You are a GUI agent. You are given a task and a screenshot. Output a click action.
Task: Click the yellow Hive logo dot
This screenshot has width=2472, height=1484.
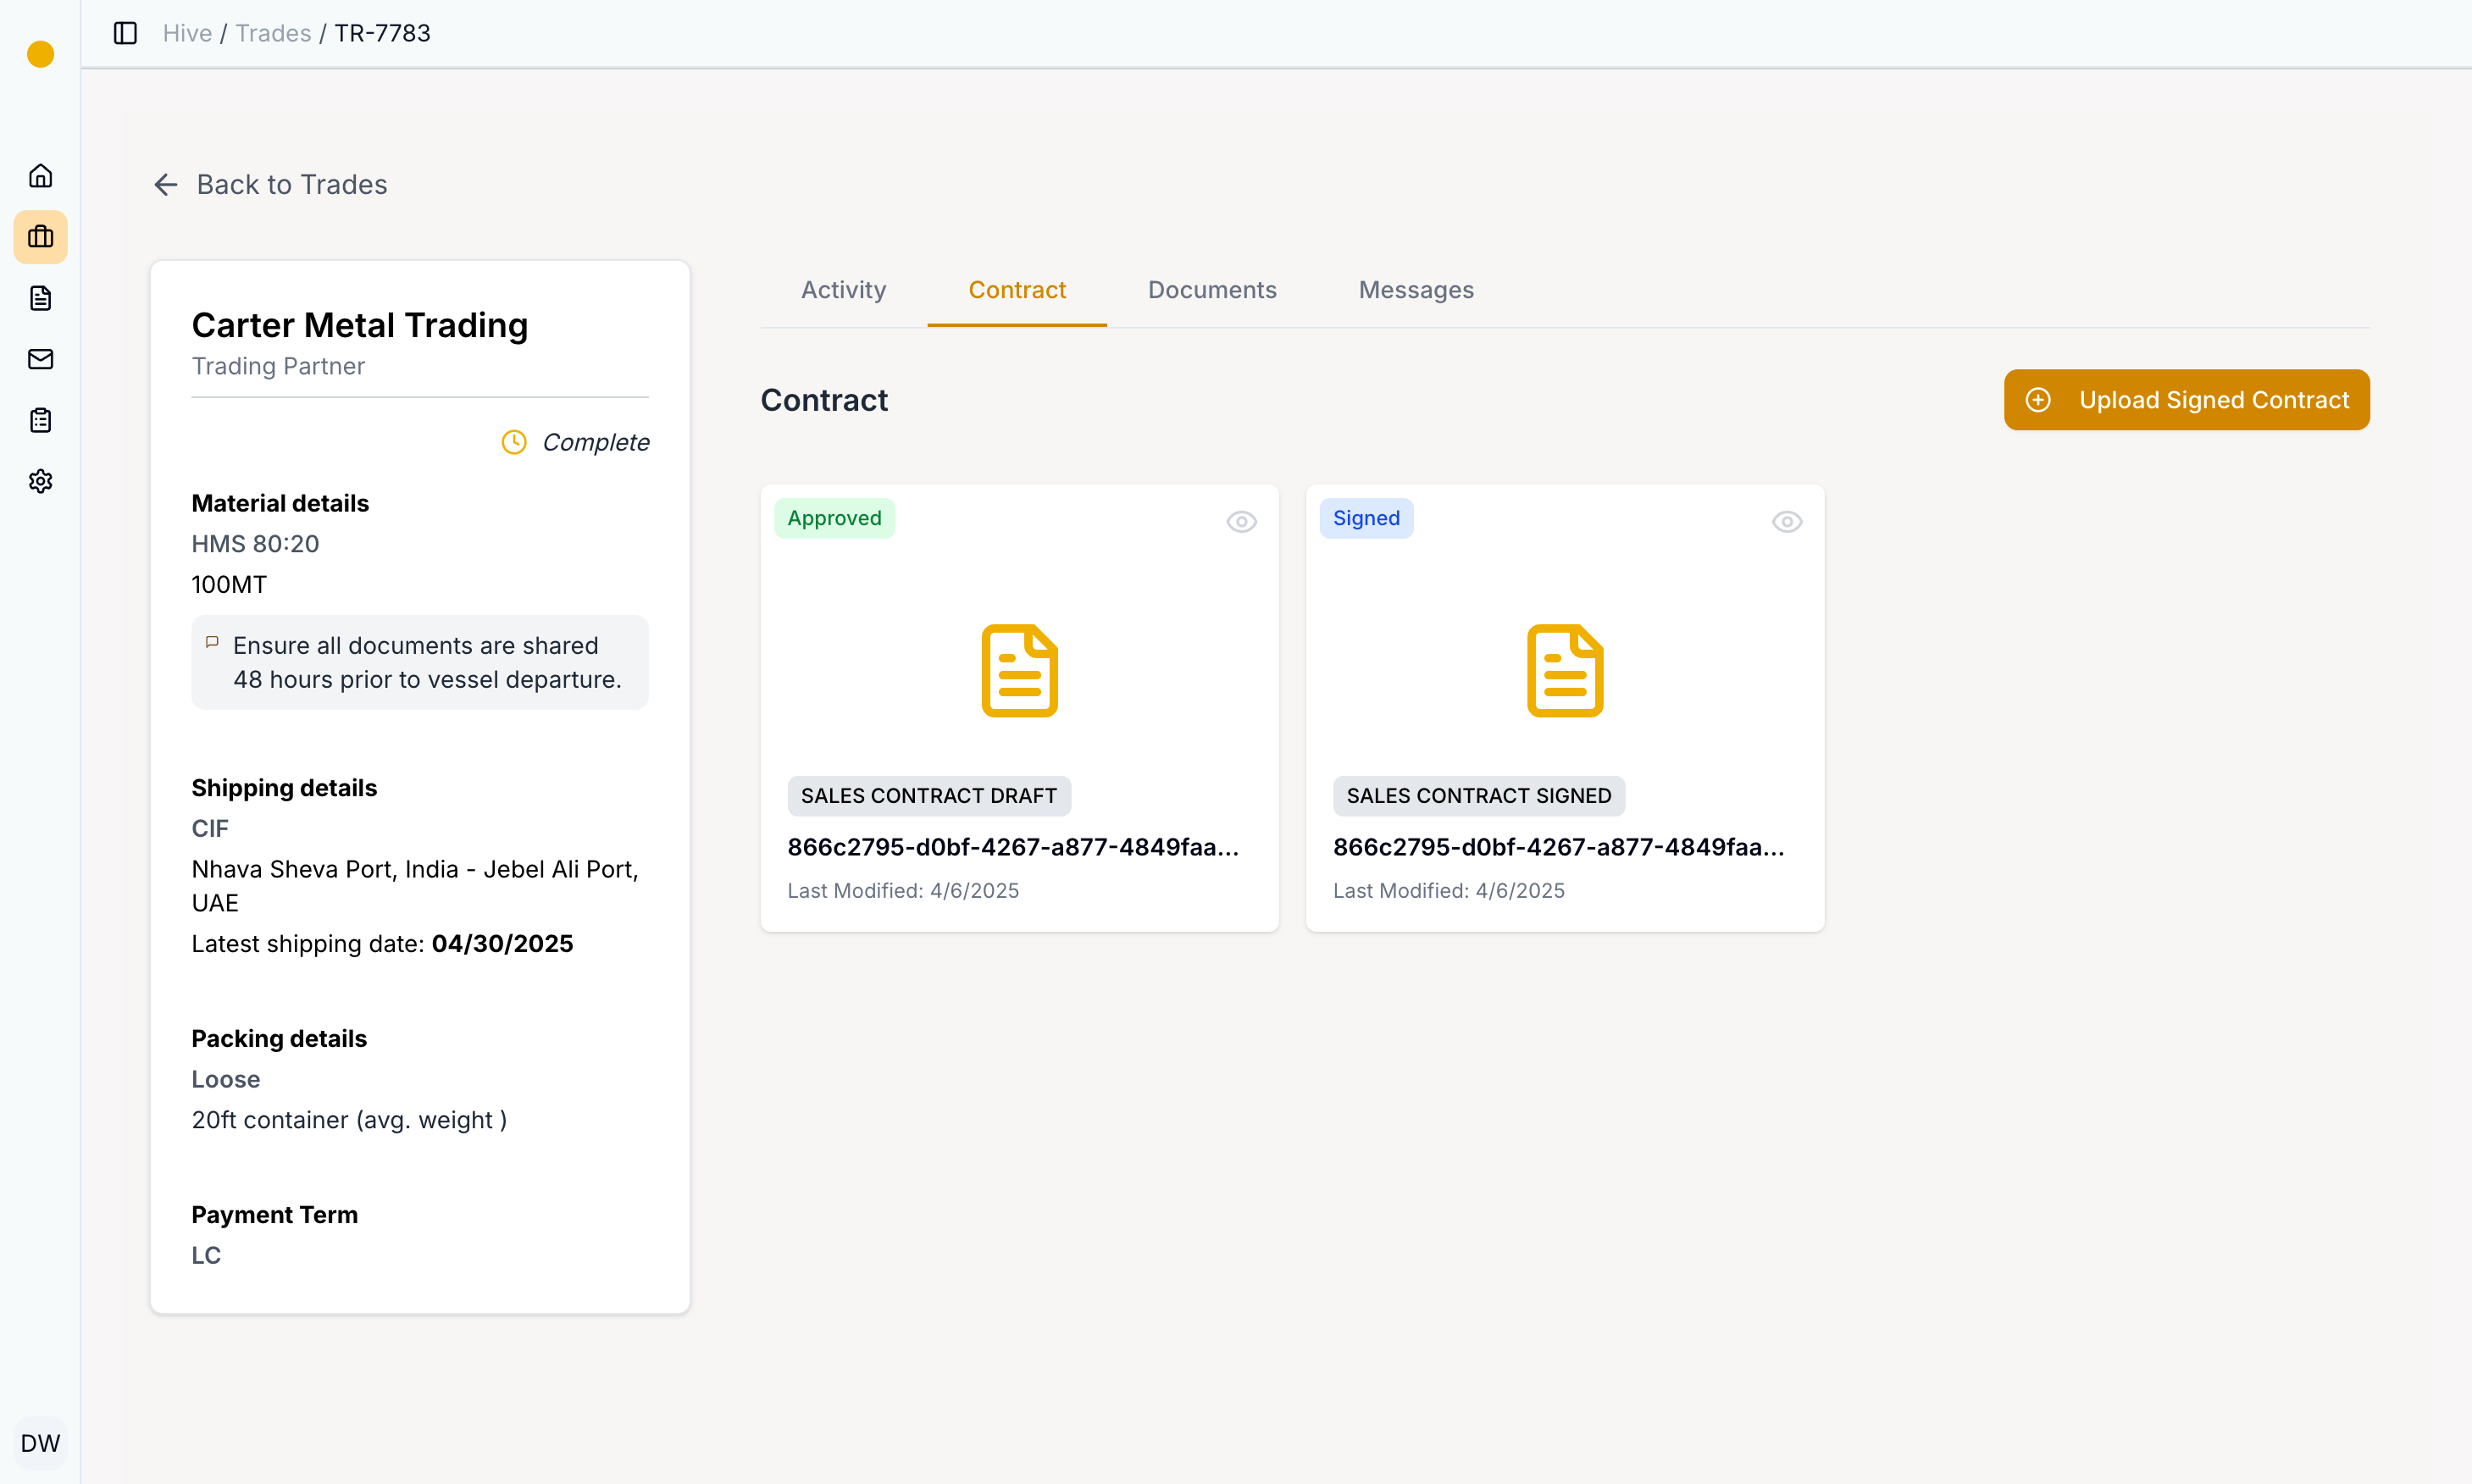(40, 54)
